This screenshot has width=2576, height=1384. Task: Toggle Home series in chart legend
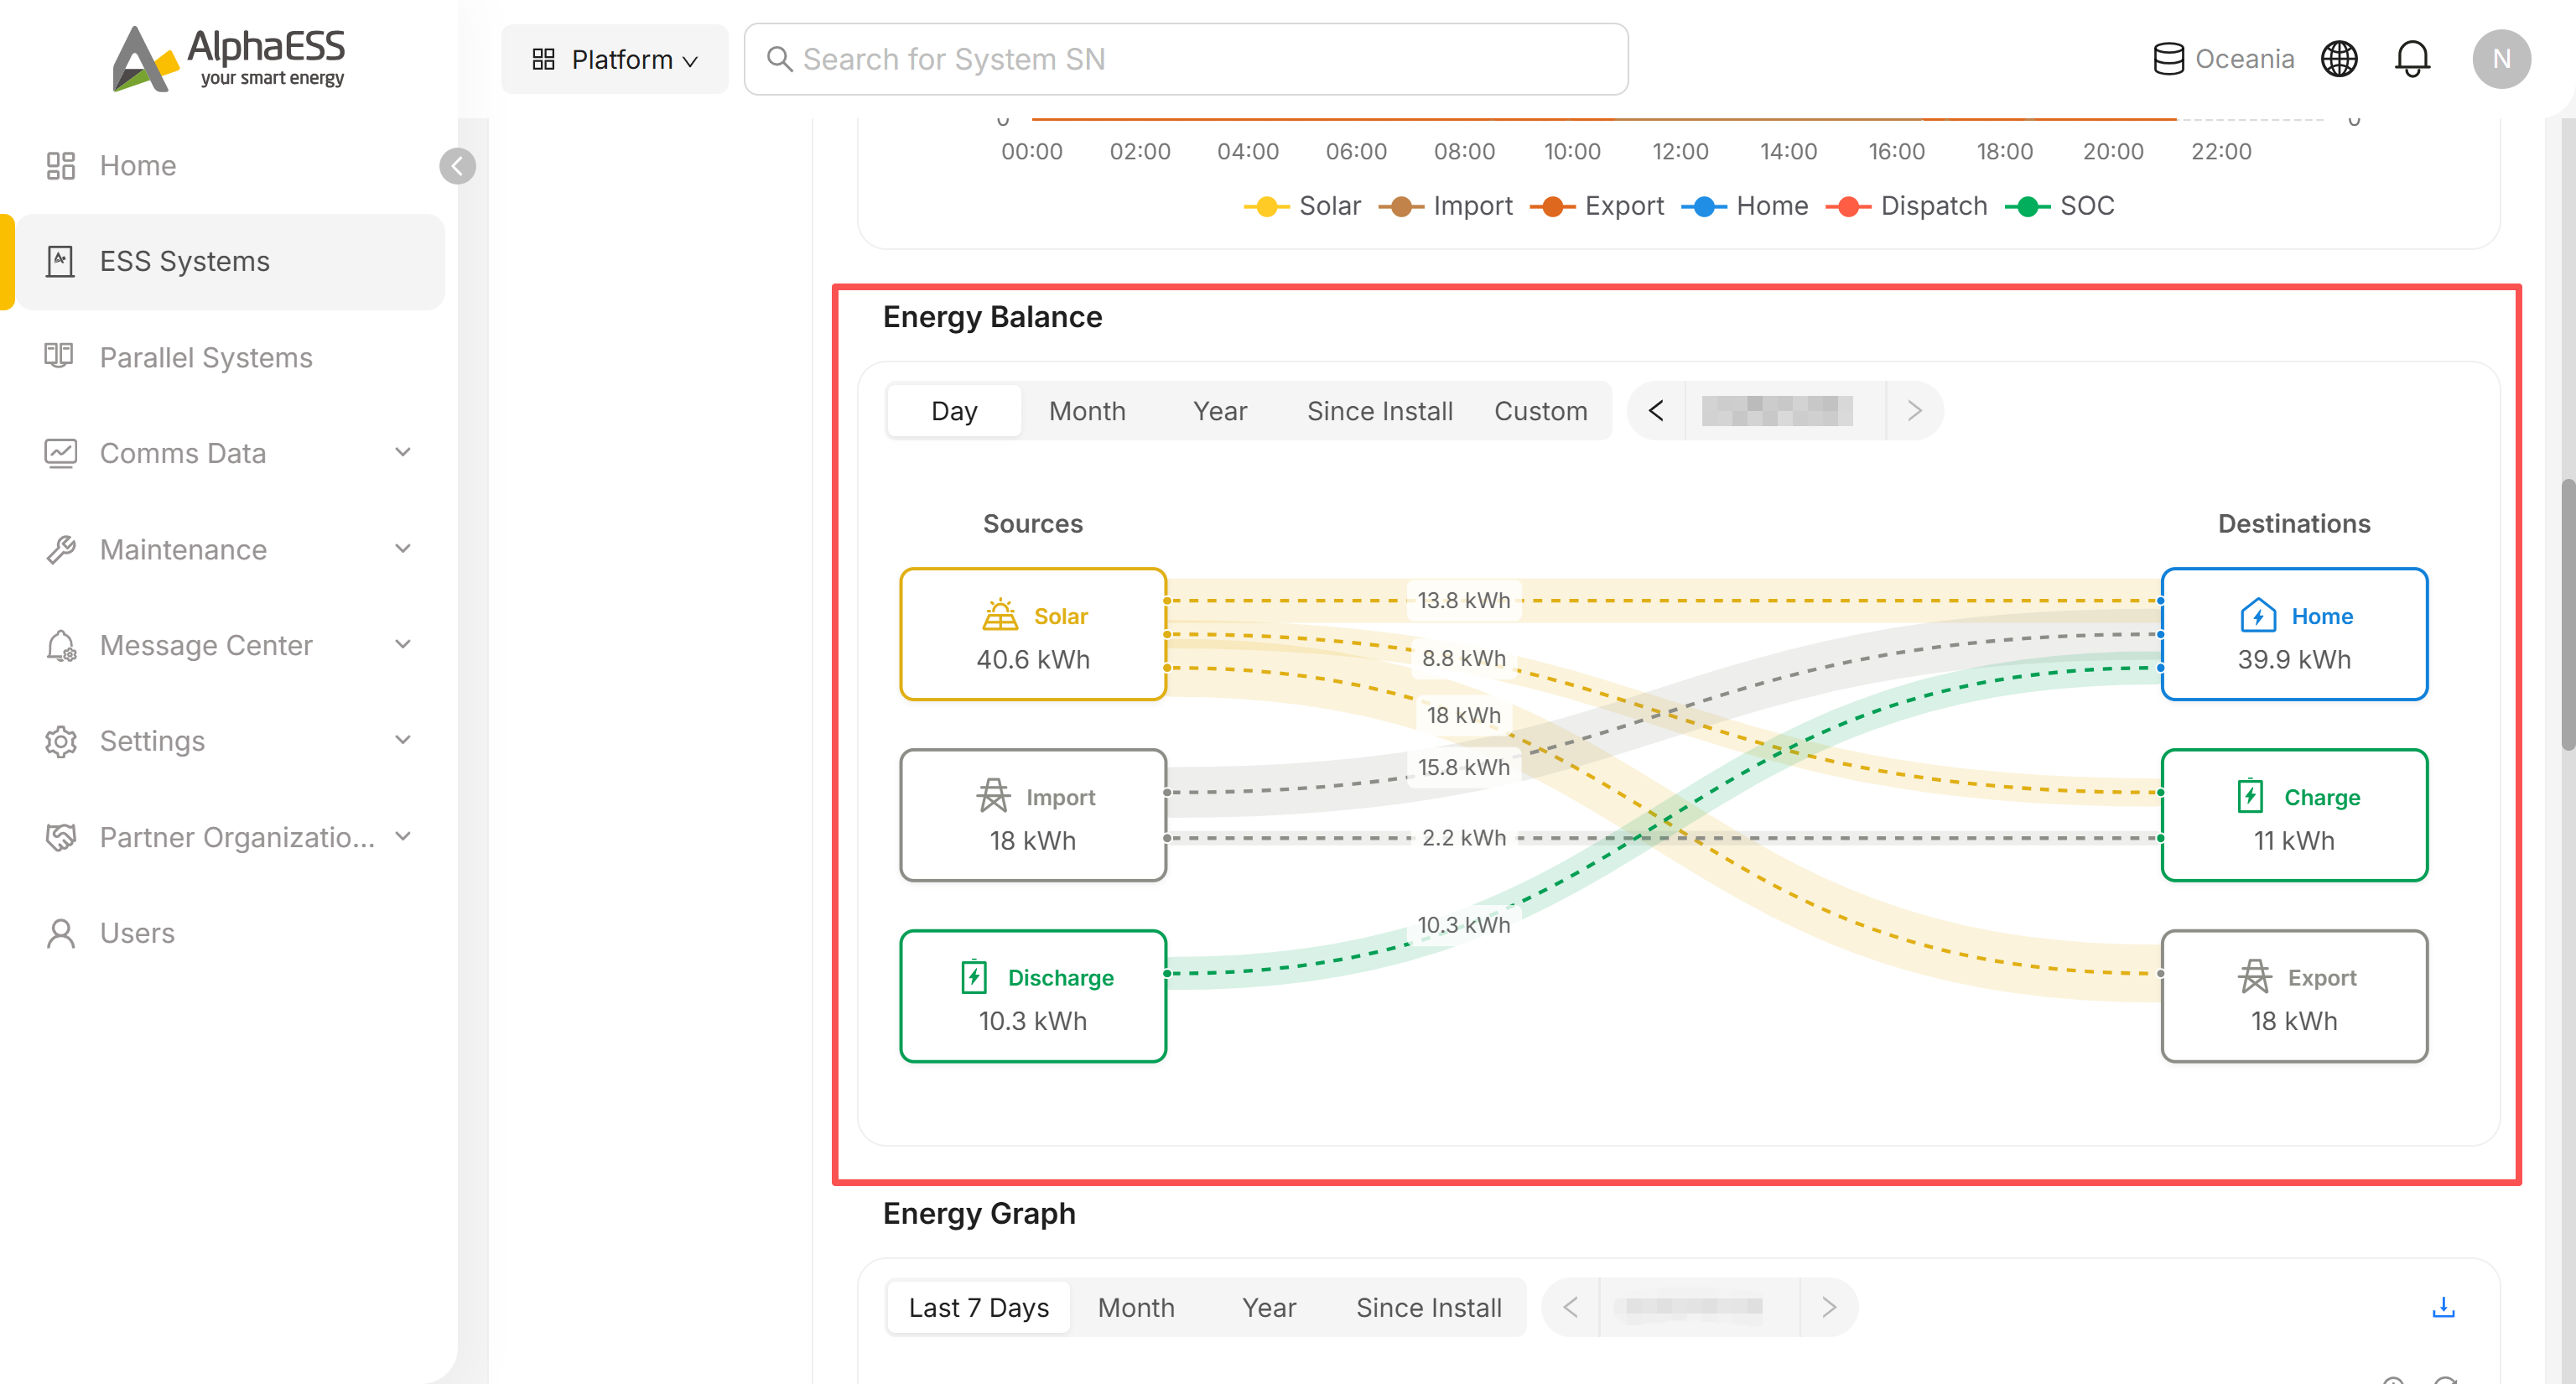point(1745,206)
